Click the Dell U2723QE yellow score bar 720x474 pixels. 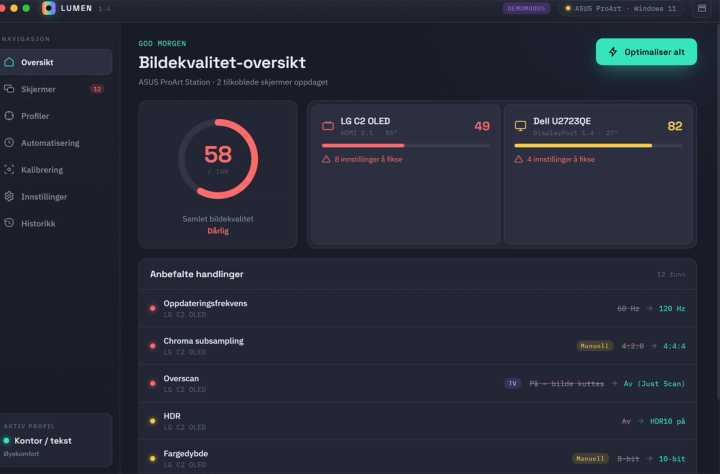tap(598, 146)
